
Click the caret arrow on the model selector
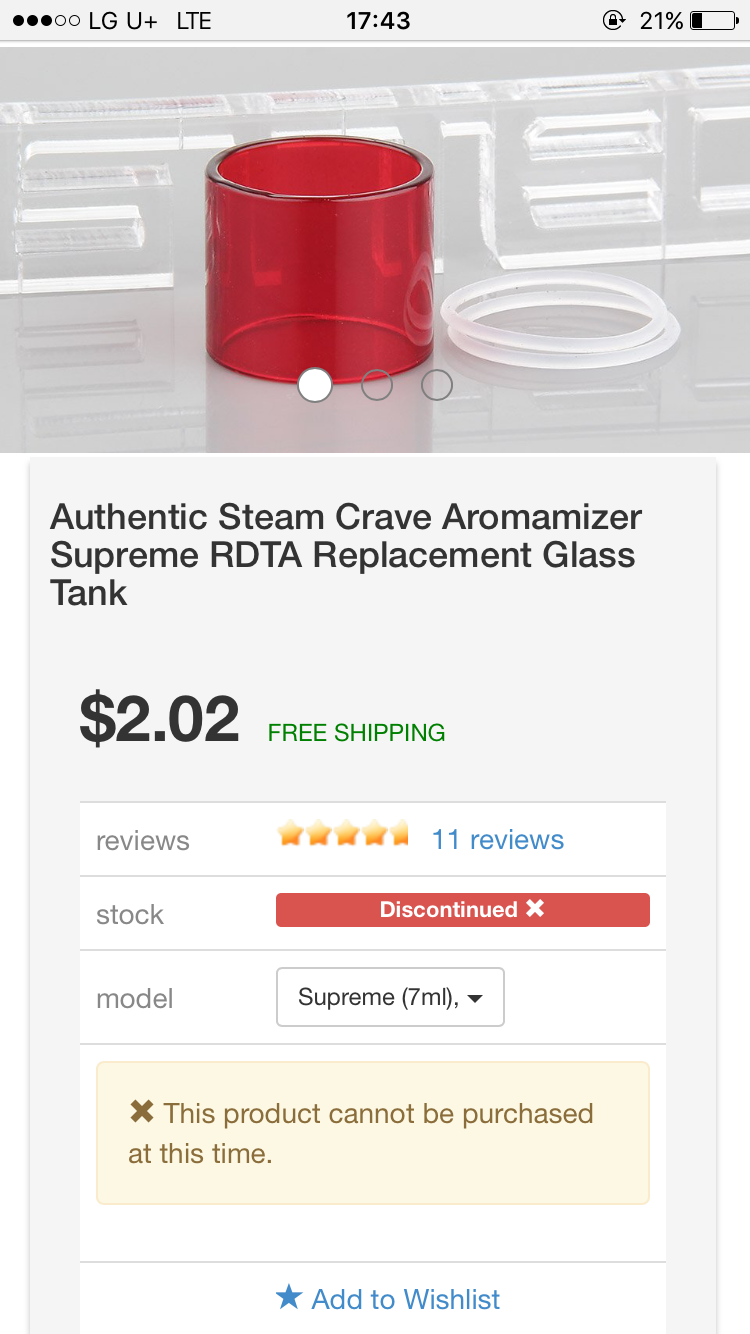click(475, 999)
